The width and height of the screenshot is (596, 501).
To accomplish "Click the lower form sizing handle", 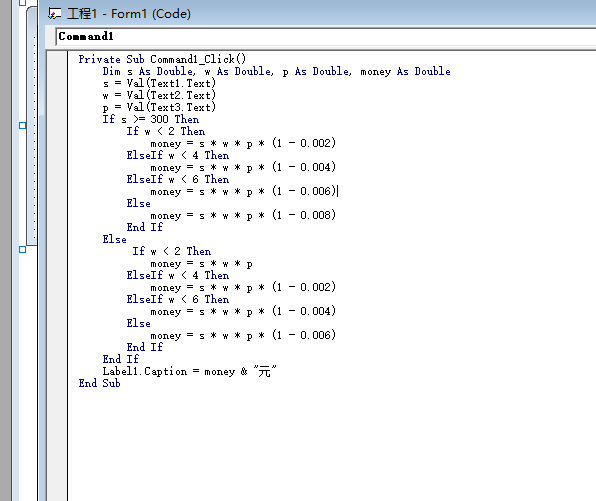I will click(x=22, y=249).
